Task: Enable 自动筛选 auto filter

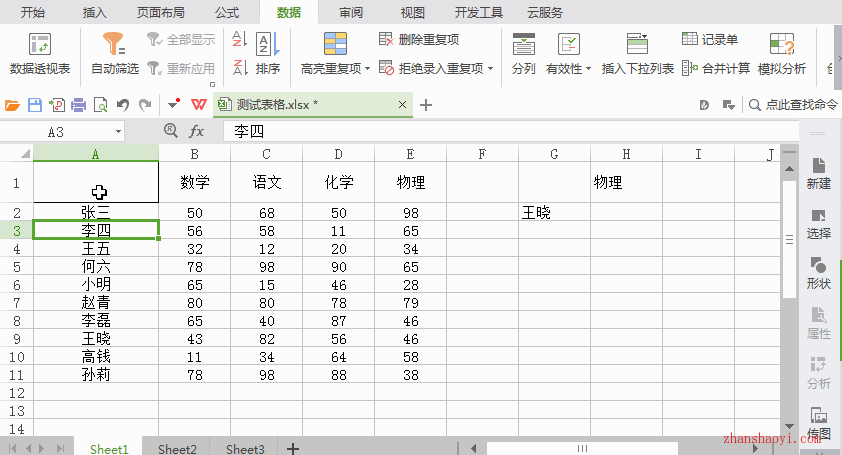Action: click(114, 54)
